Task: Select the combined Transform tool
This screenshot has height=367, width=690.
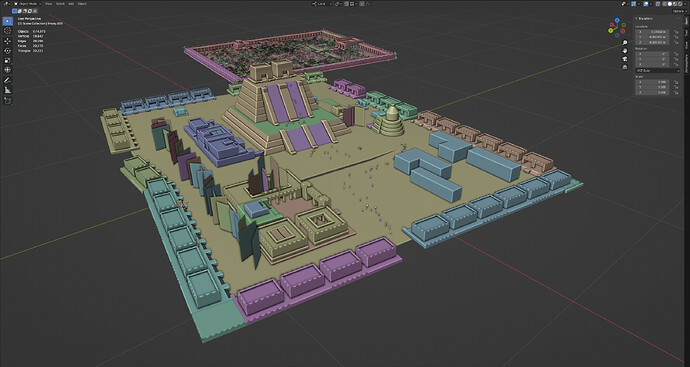Action: pyautogui.click(x=7, y=70)
